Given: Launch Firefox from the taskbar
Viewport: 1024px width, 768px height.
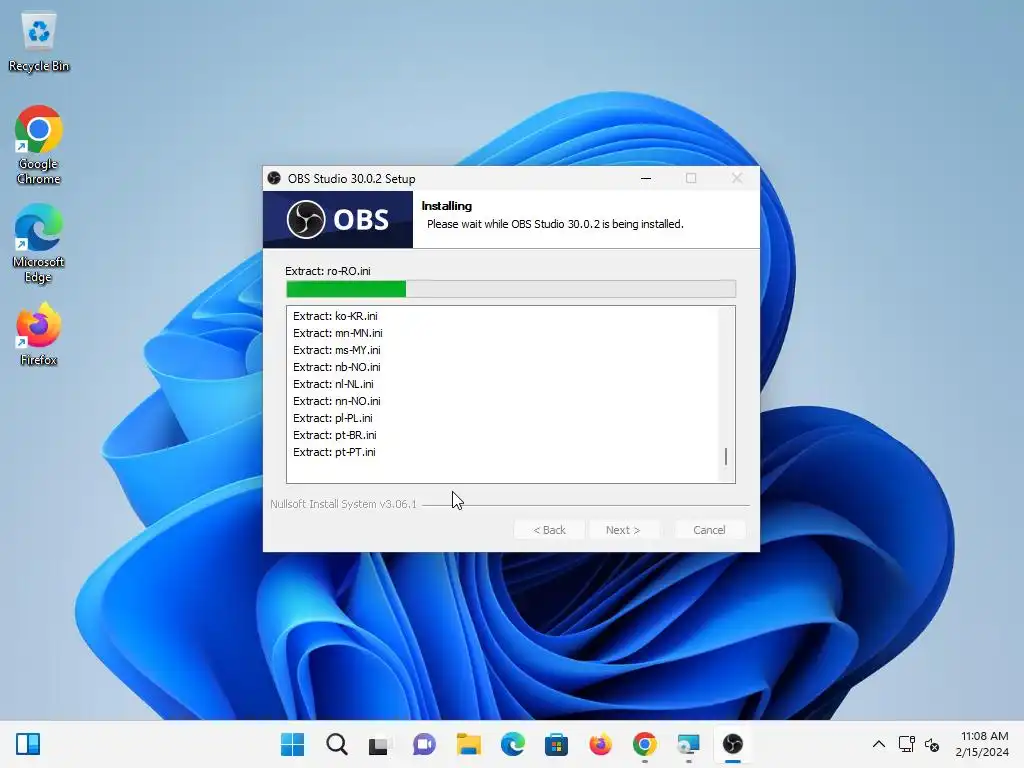Looking at the screenshot, I should [600, 744].
